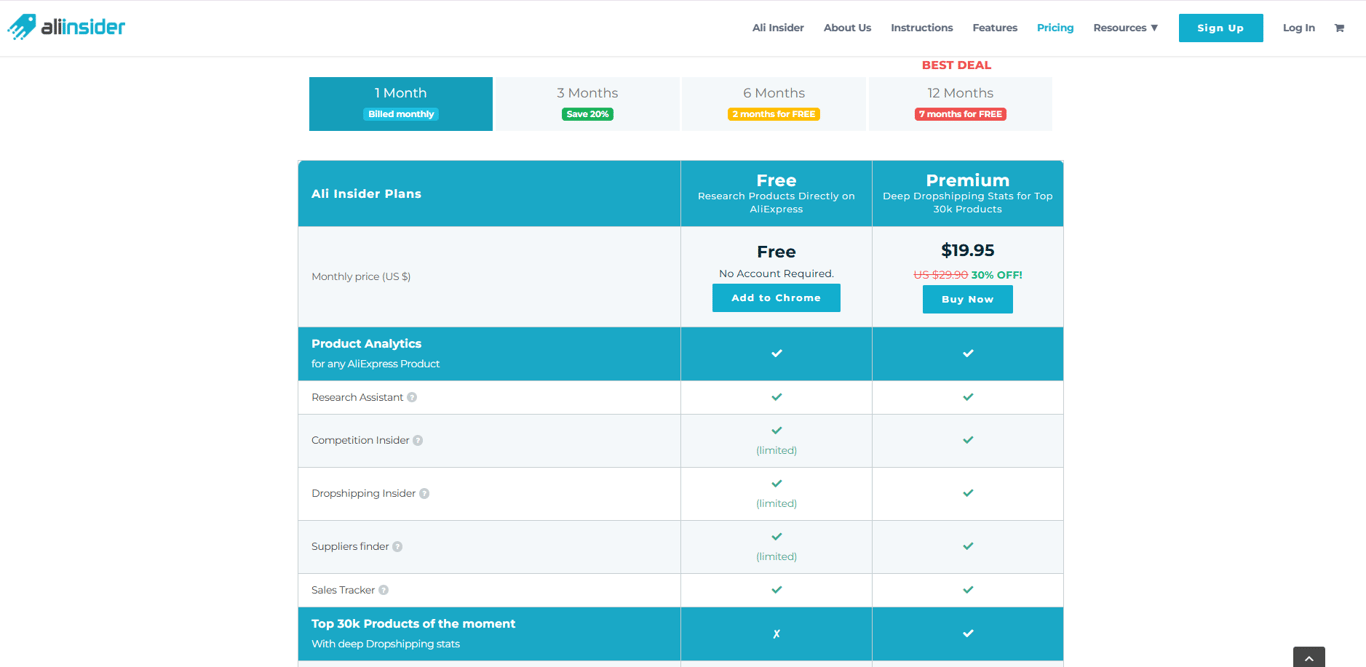Image resolution: width=1366 pixels, height=667 pixels.
Task: Open the About Us page
Action: [847, 28]
